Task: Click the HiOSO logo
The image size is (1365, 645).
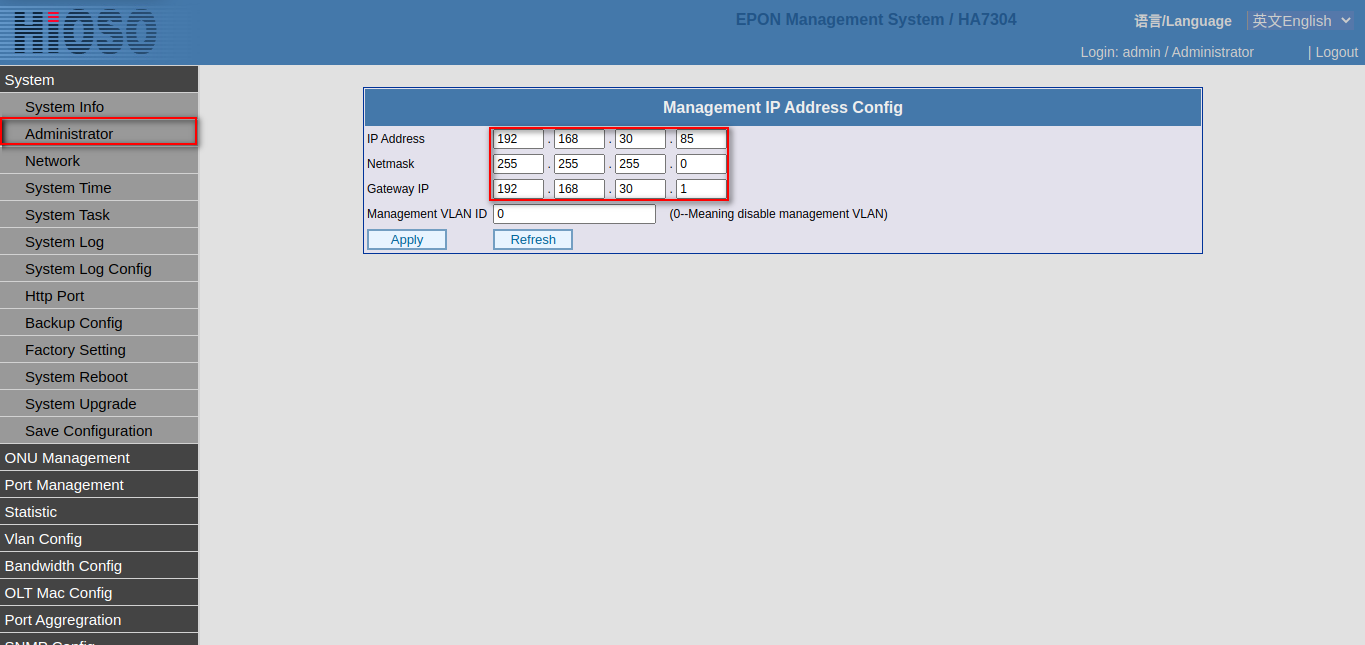Action: [x=85, y=31]
